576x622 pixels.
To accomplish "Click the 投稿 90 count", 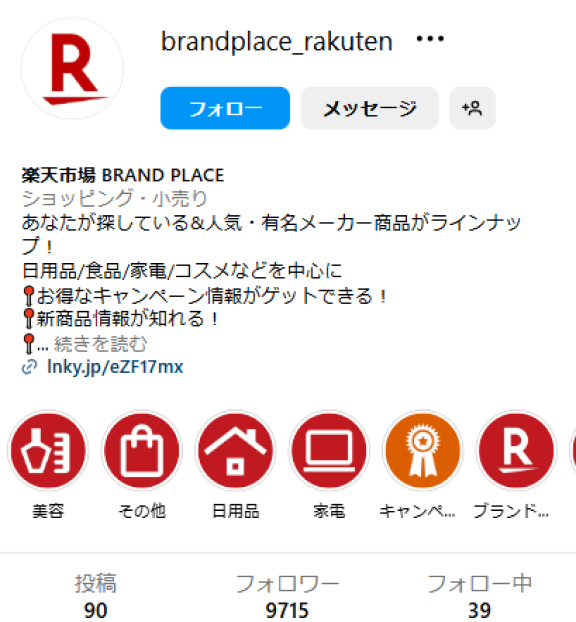I will [x=96, y=597].
